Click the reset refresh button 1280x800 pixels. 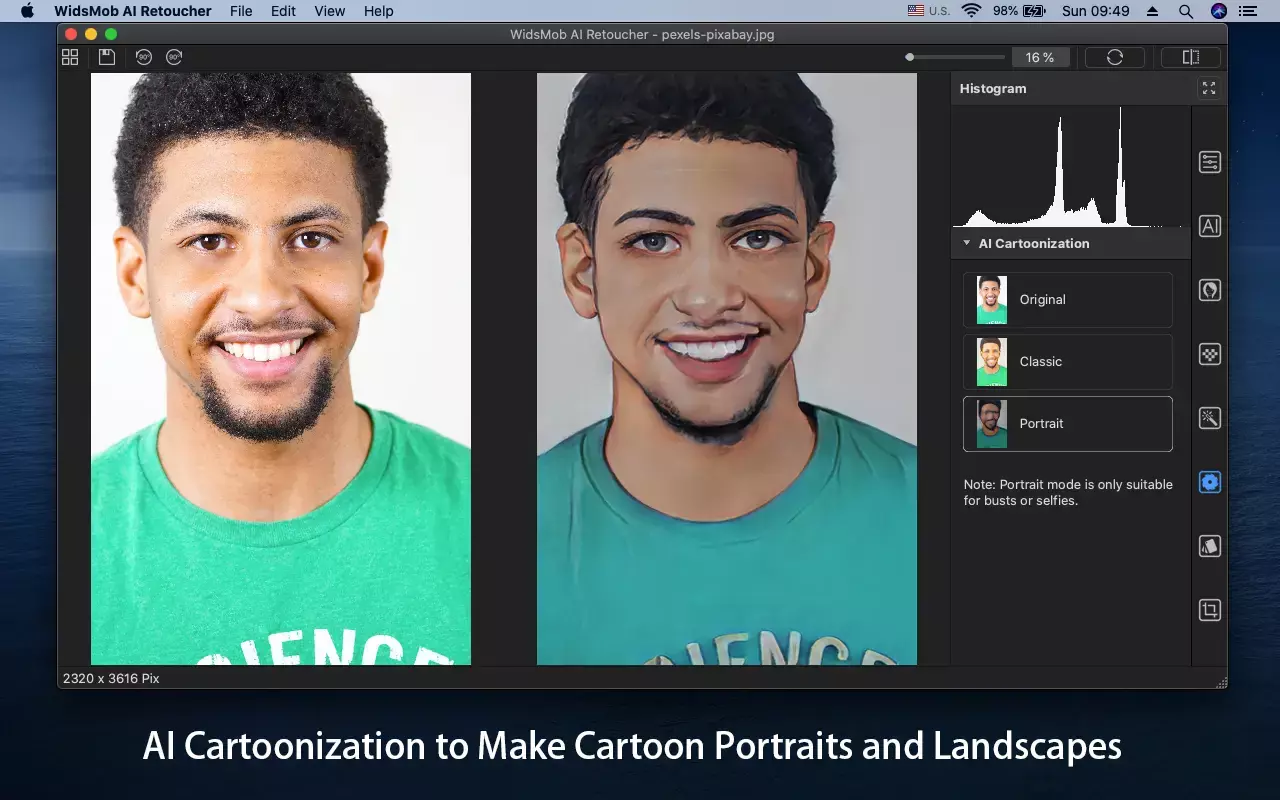[x=1114, y=58]
